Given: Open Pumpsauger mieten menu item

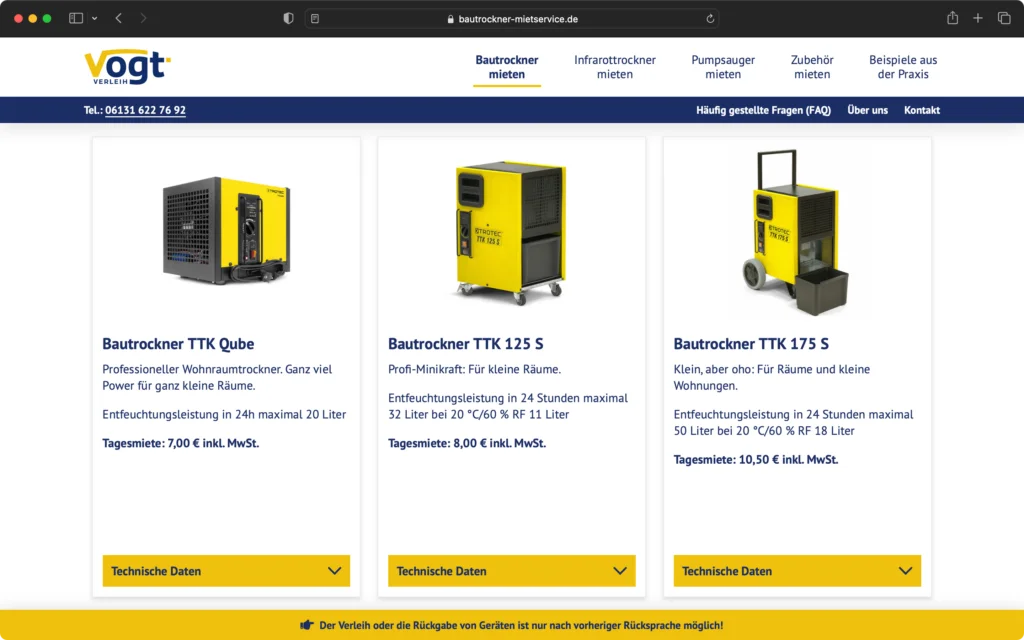Looking at the screenshot, I should pyautogui.click(x=723, y=67).
